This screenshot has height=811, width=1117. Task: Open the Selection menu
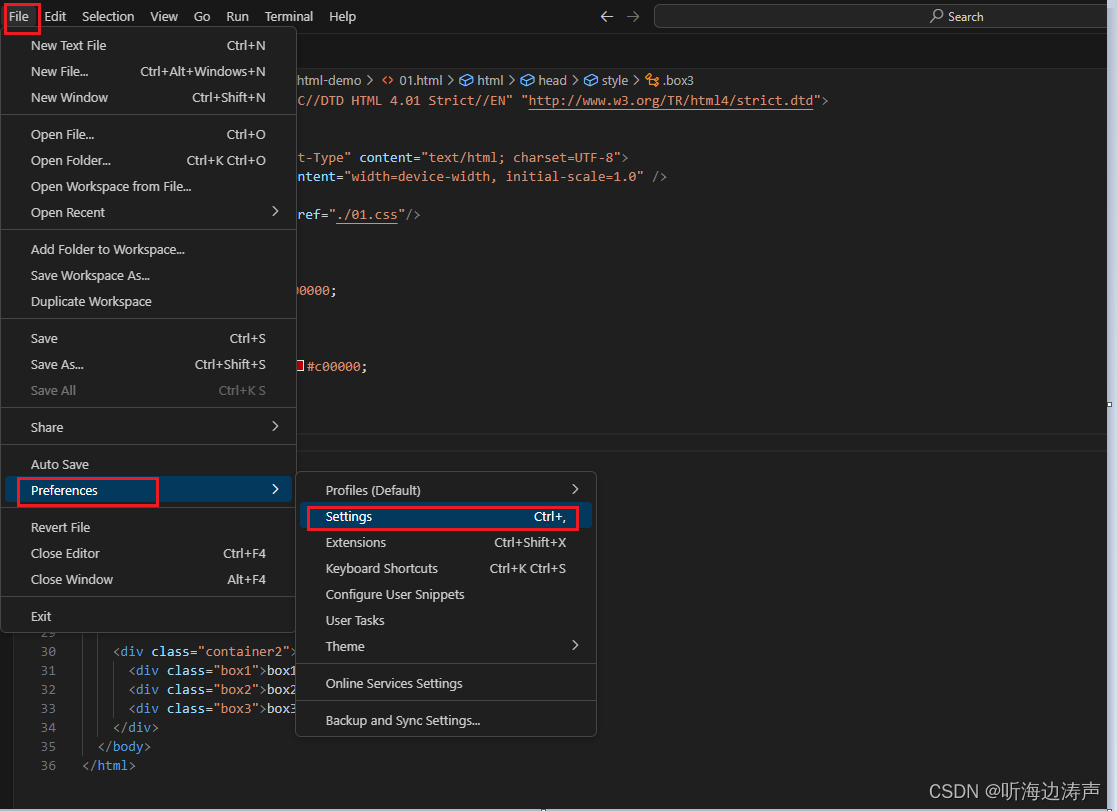coord(108,16)
